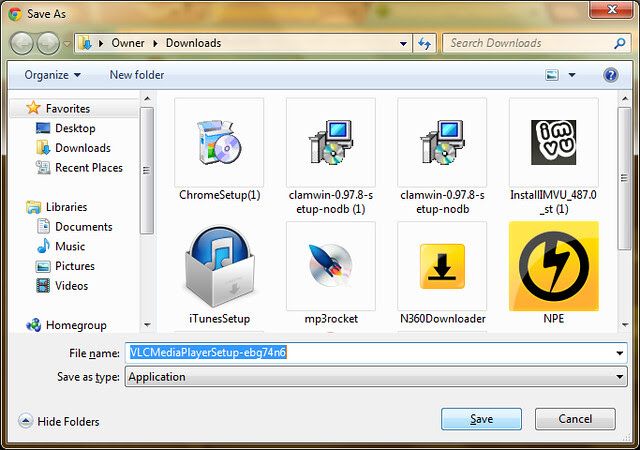Click Downloads in the address breadcrumb
640x450 pixels.
coord(193,43)
